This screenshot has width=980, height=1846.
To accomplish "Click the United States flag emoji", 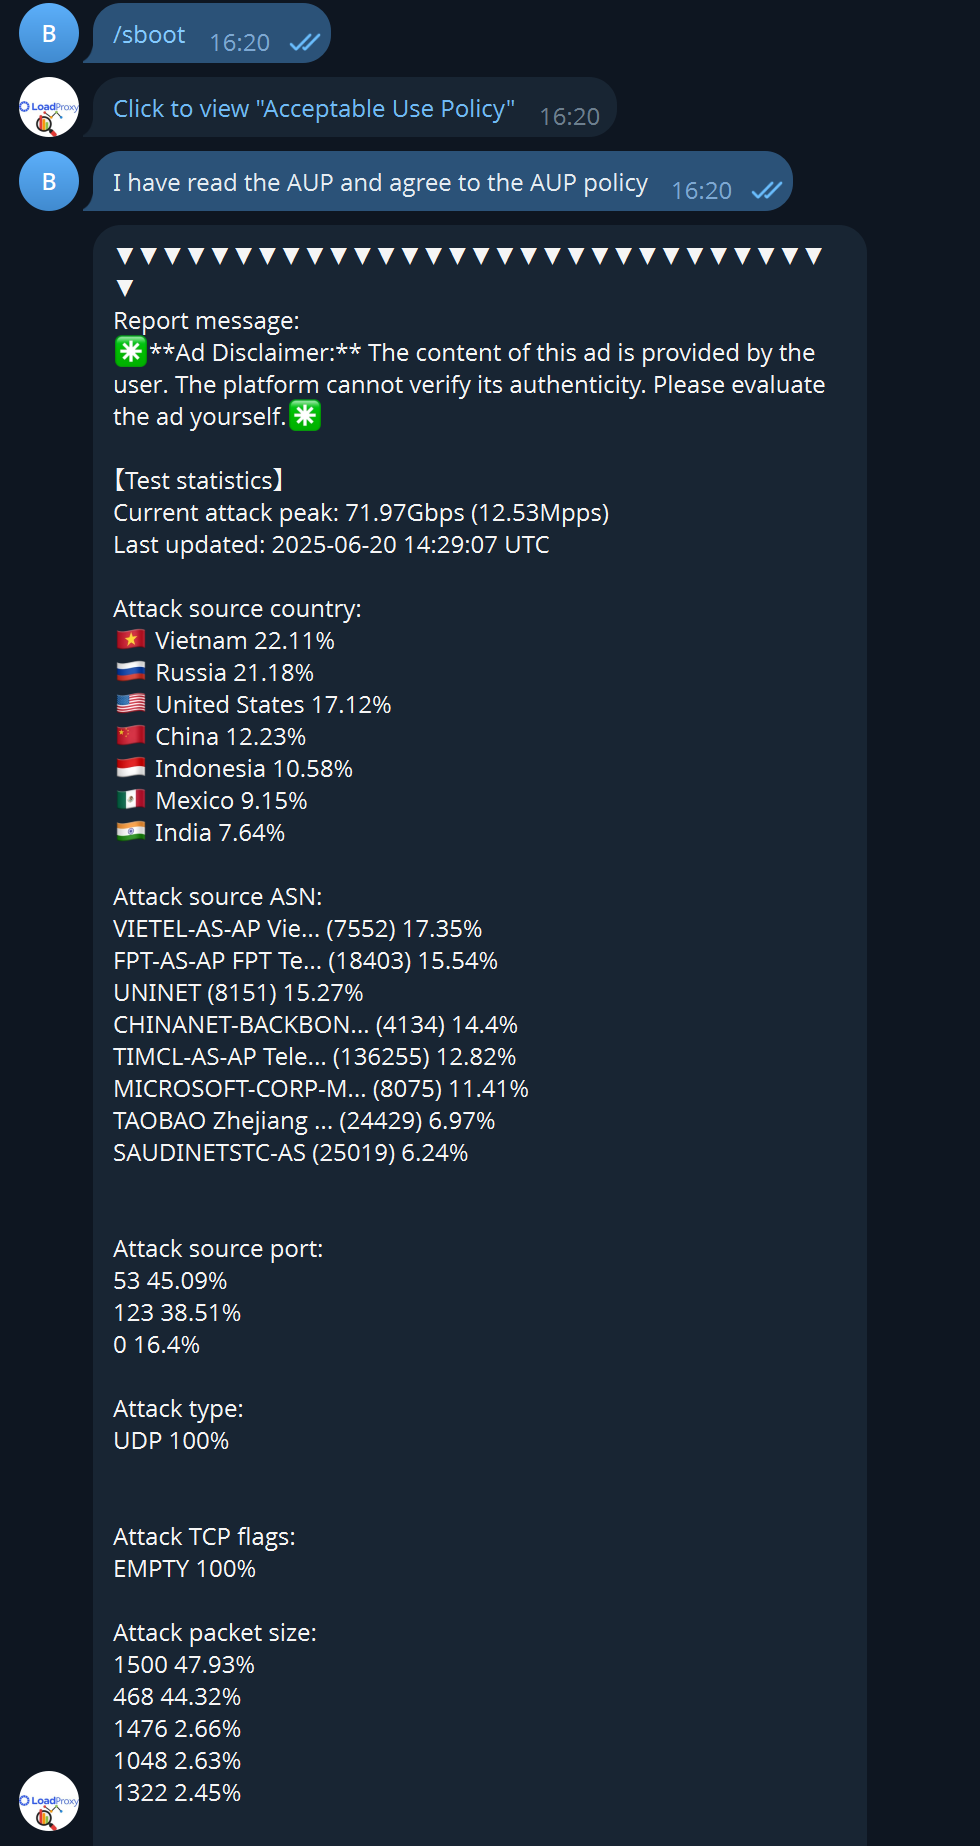I will point(131,704).
